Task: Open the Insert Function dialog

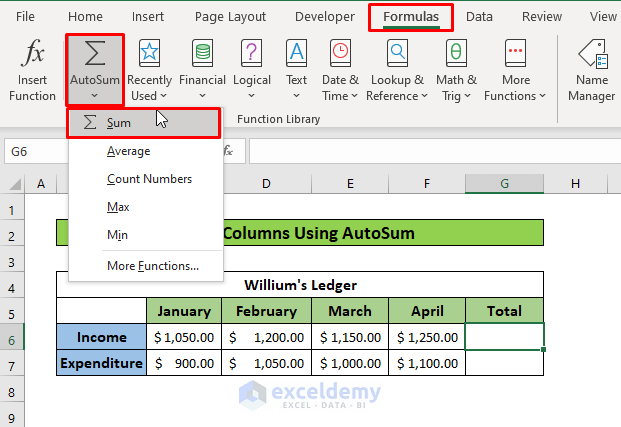Action: [x=32, y=71]
